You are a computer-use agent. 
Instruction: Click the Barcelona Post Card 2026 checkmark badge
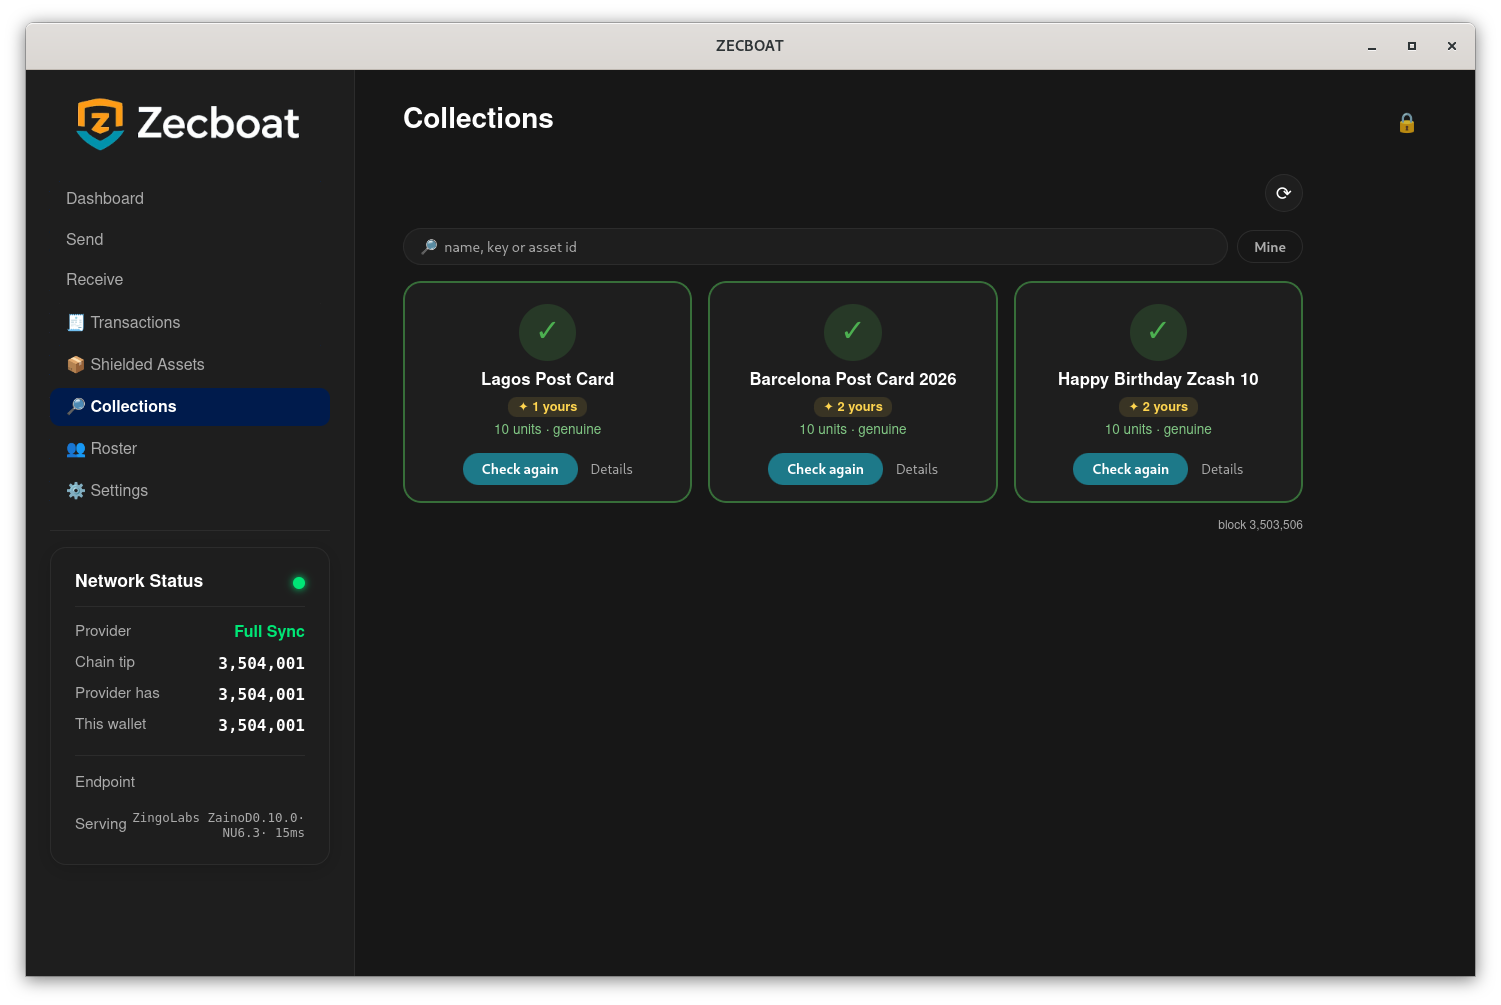coord(852,332)
